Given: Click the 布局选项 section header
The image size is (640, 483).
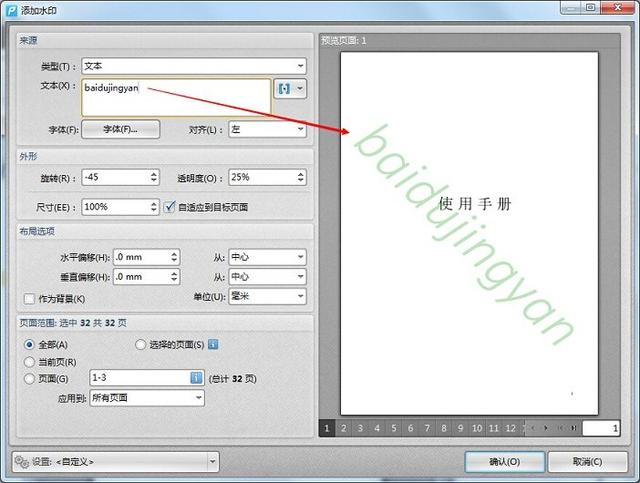Looking at the screenshot, I should 37,231.
